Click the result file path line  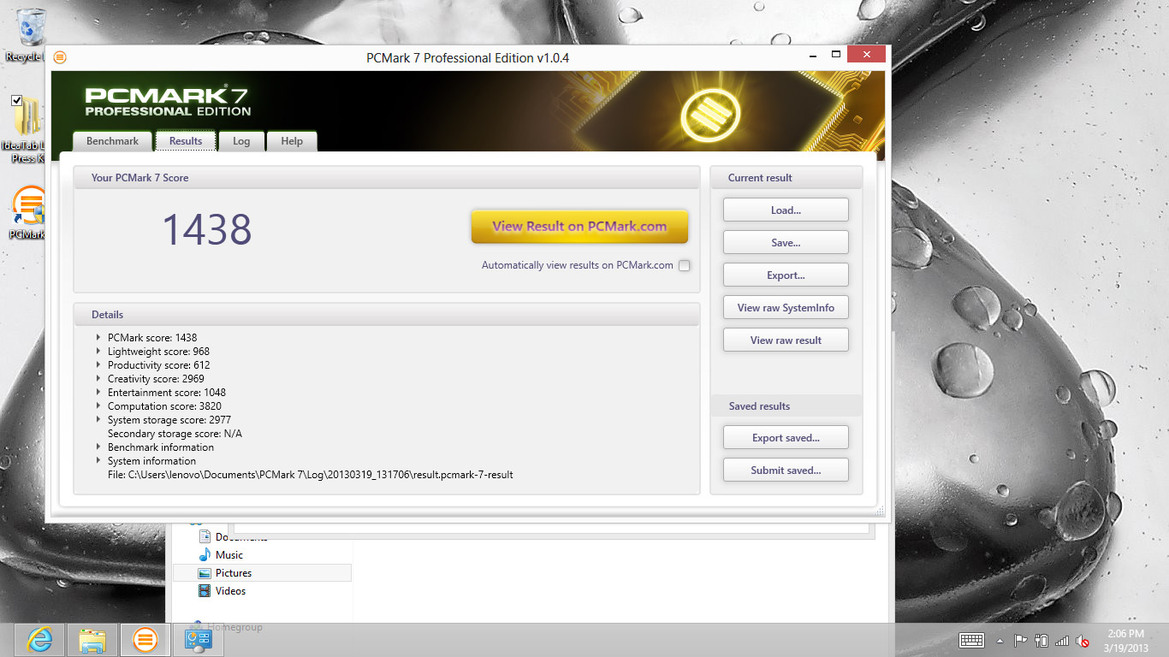click(x=310, y=474)
